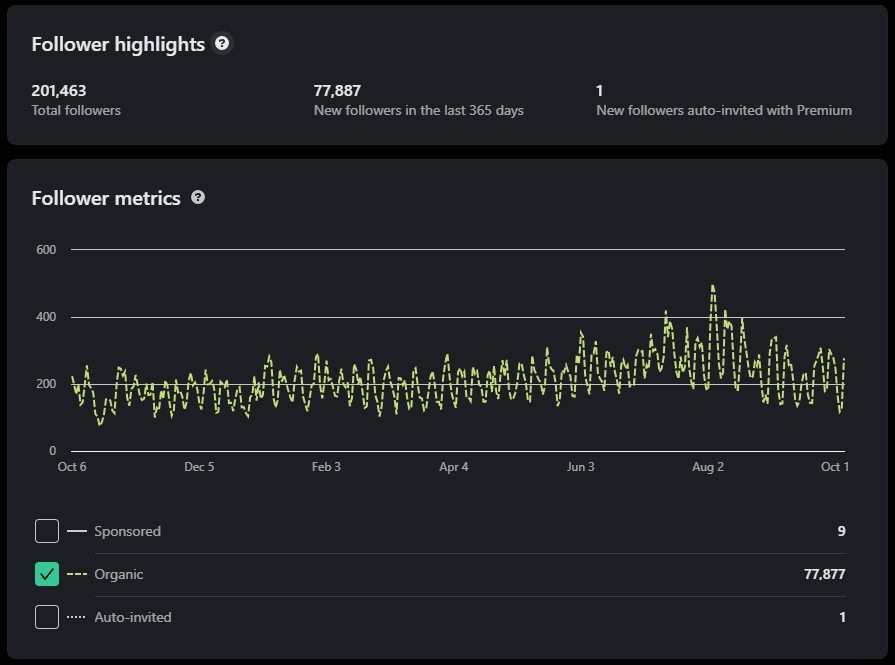Click the Jun 3 date on the chart axis
The image size is (895, 665).
pos(580,467)
